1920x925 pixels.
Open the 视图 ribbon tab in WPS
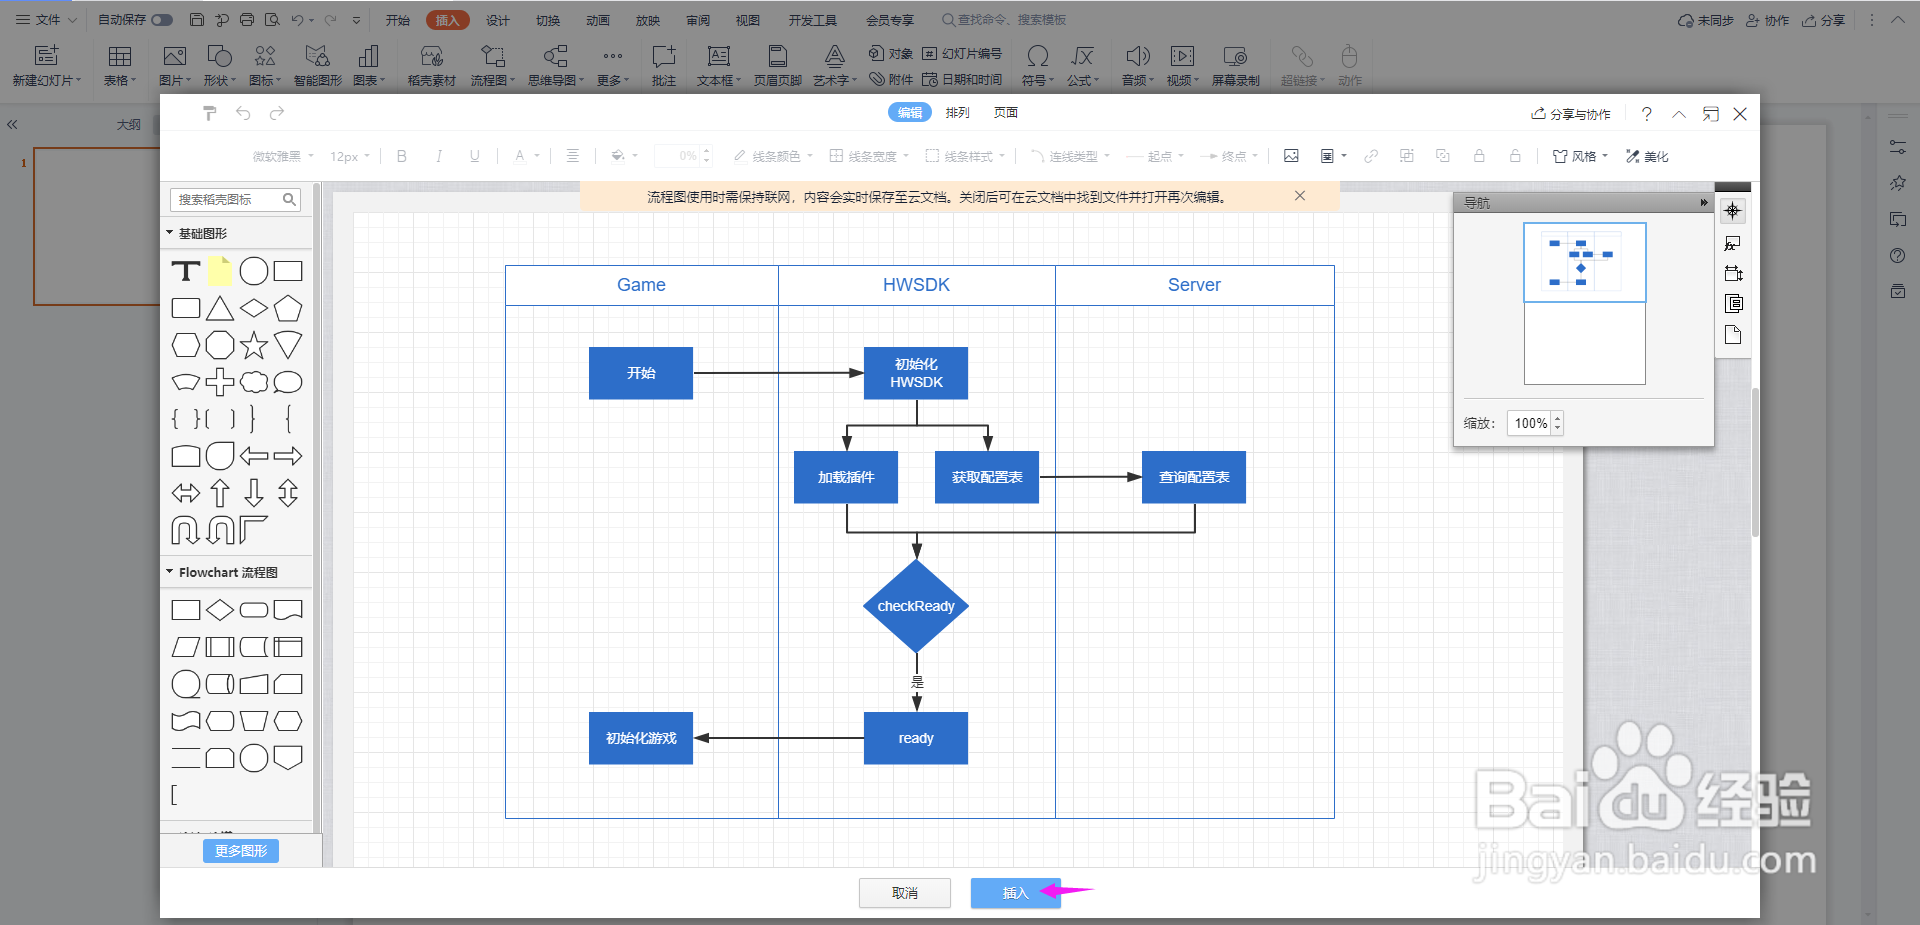pyautogui.click(x=748, y=20)
